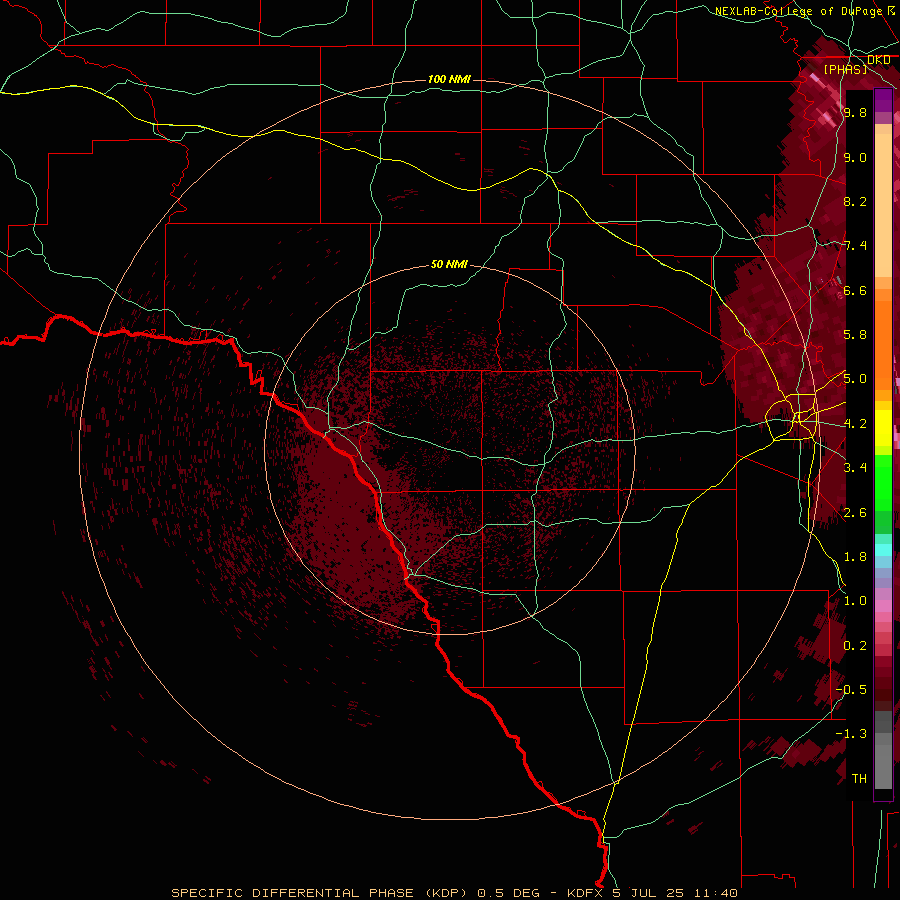900x900 pixels.
Task: Click the 100 NMI range ring label
Action: [x=449, y=79]
